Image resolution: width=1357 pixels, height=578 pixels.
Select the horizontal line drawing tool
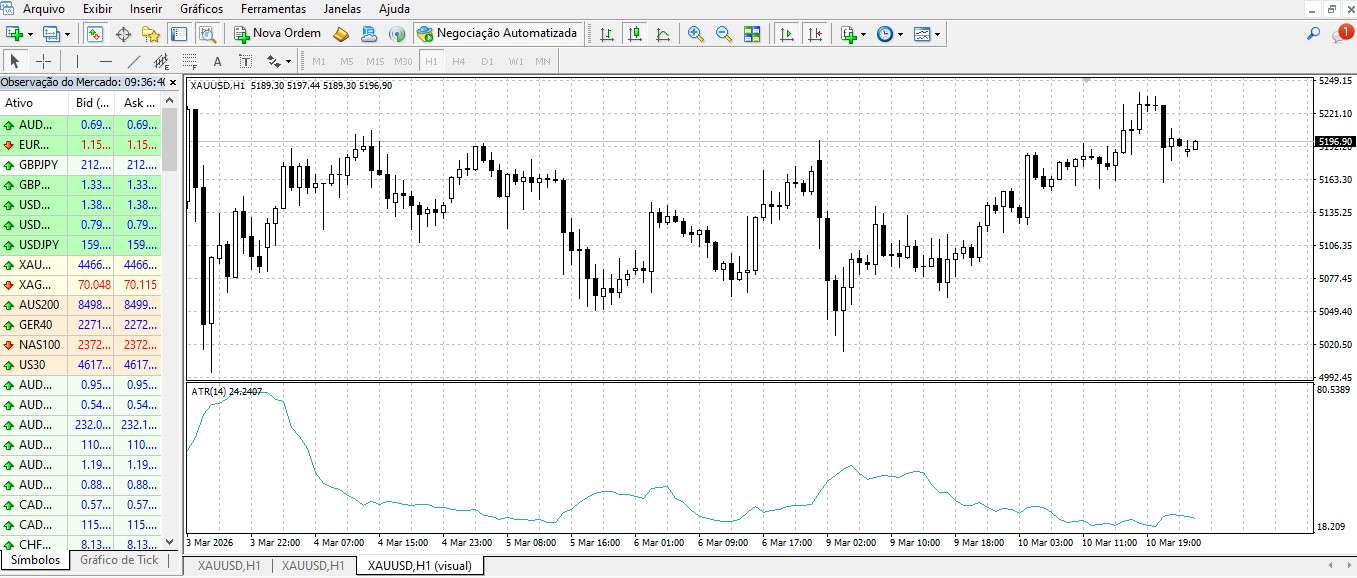(105, 62)
